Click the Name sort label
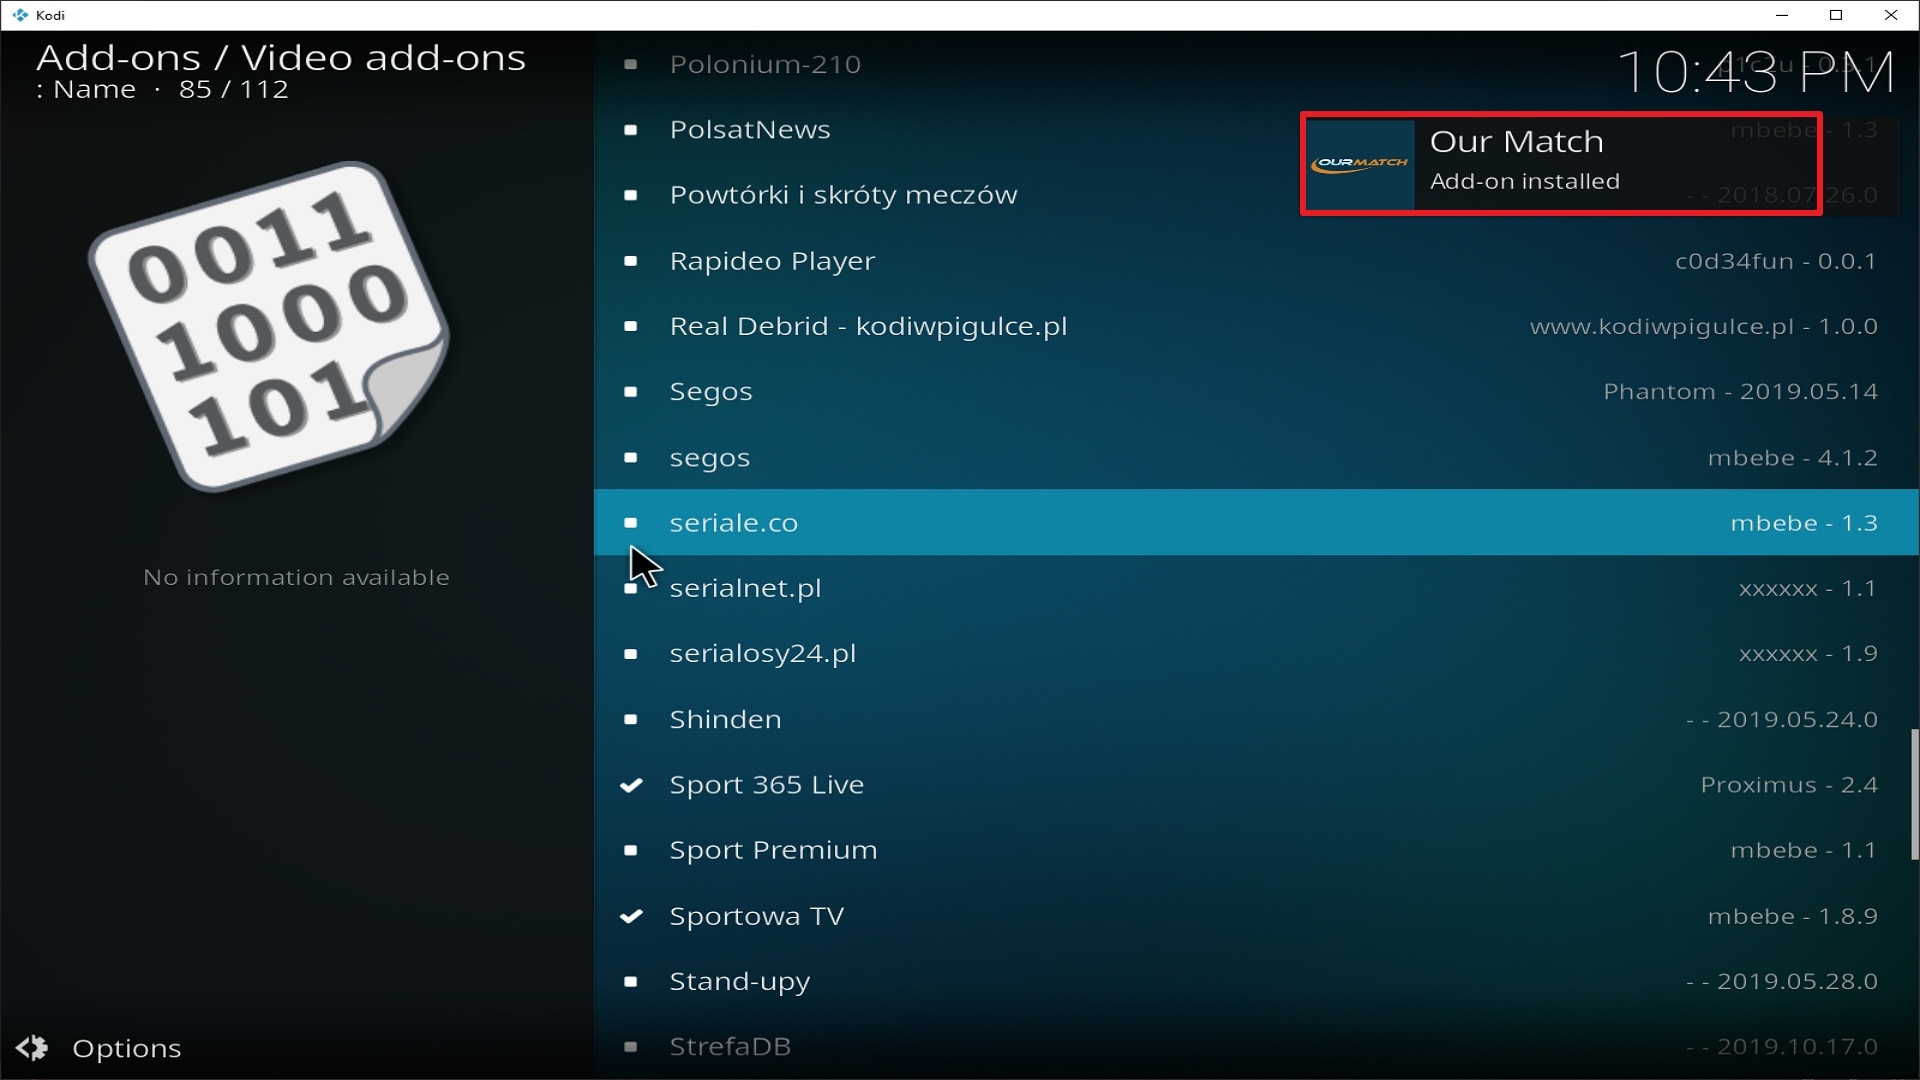Image resolution: width=1920 pixels, height=1080 pixels. pyautogui.click(x=94, y=90)
